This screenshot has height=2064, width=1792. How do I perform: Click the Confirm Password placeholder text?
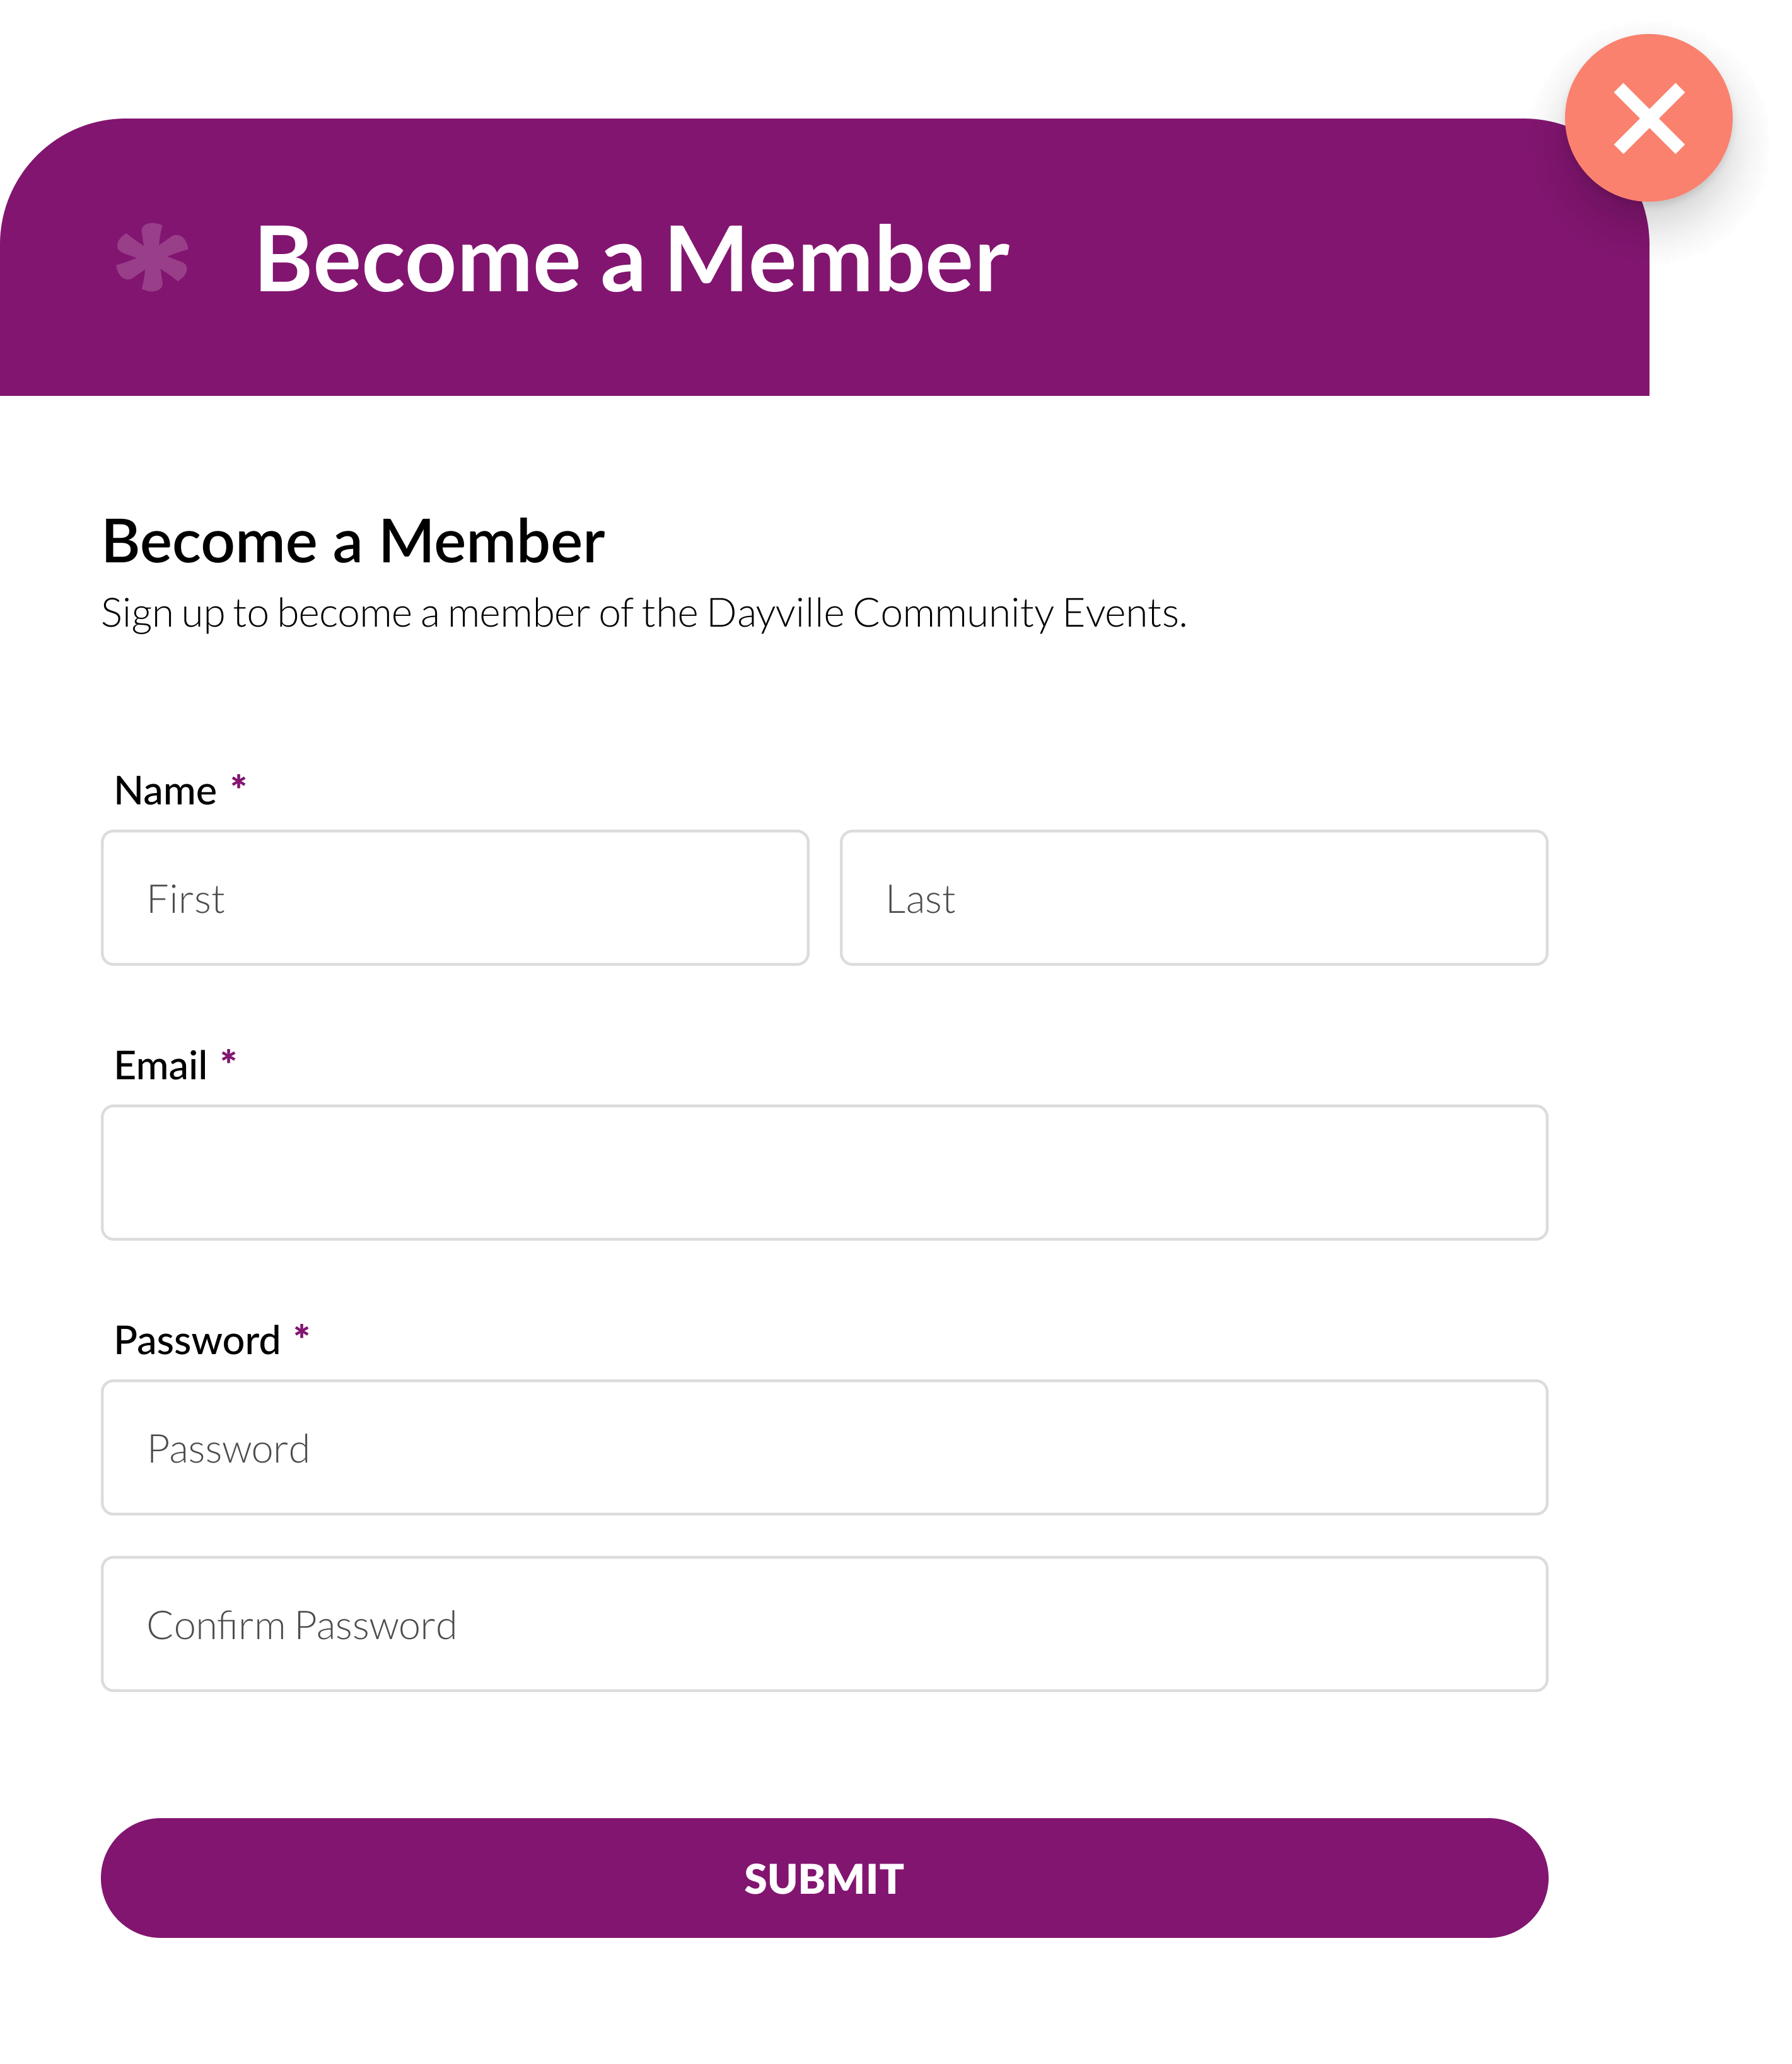click(301, 1626)
